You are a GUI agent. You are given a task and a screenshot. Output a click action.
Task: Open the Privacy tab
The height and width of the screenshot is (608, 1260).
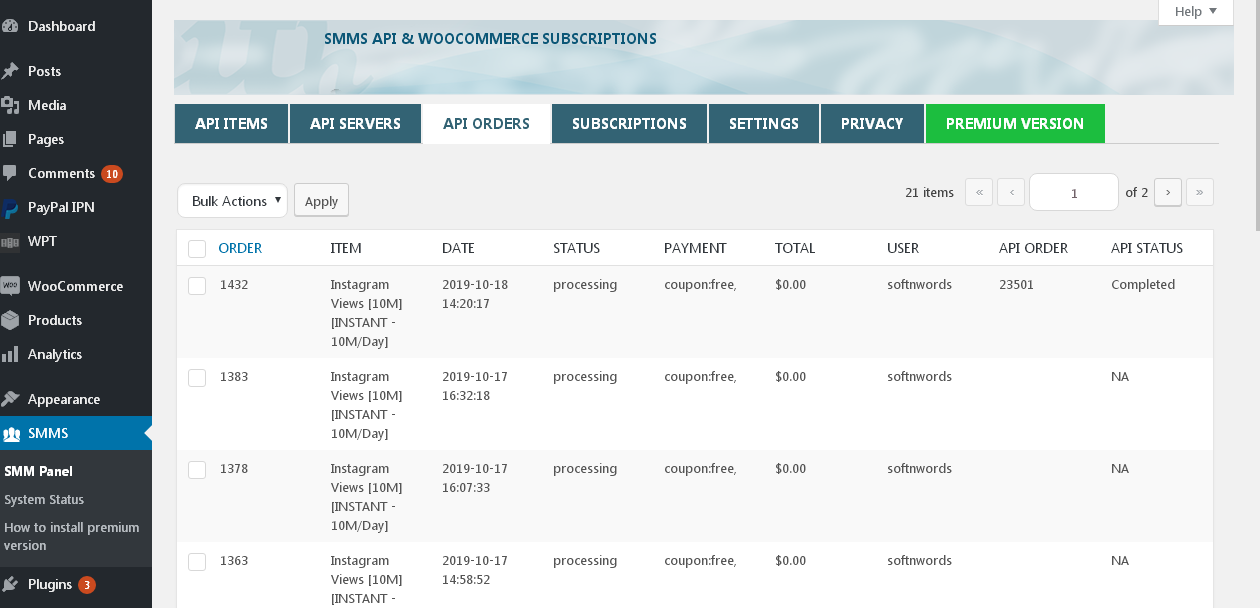(872, 124)
